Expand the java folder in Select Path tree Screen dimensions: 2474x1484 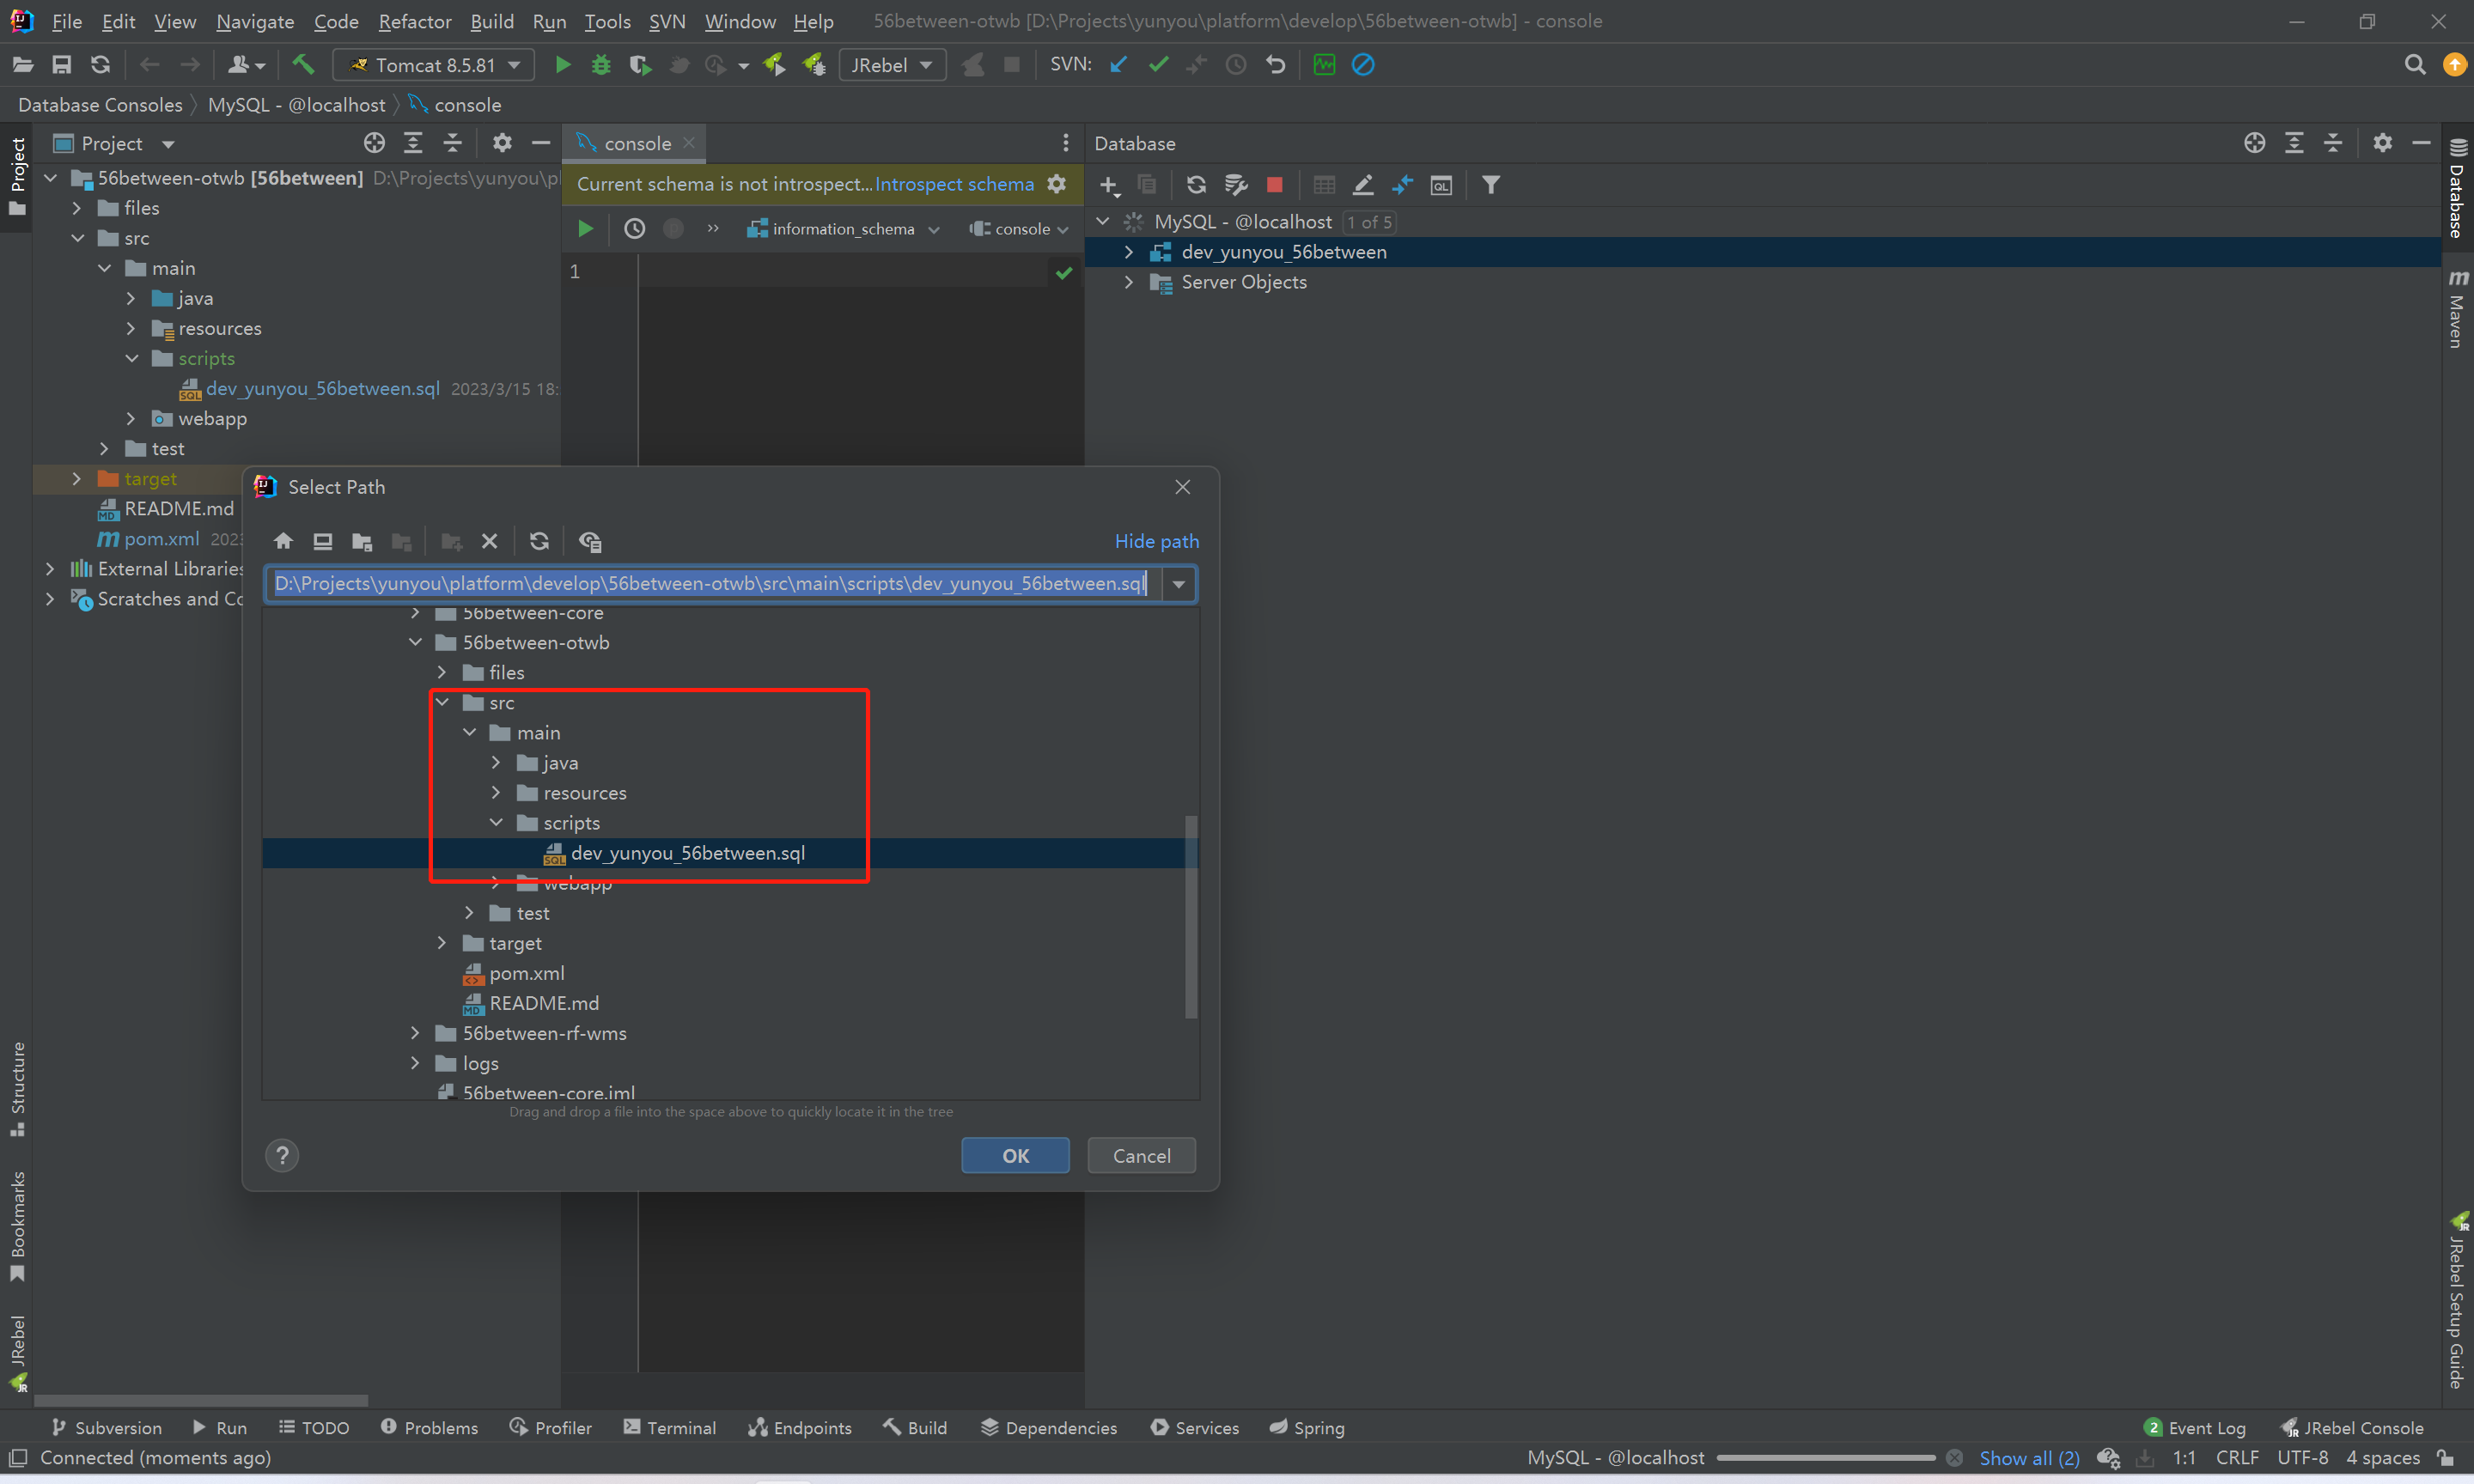pos(496,763)
